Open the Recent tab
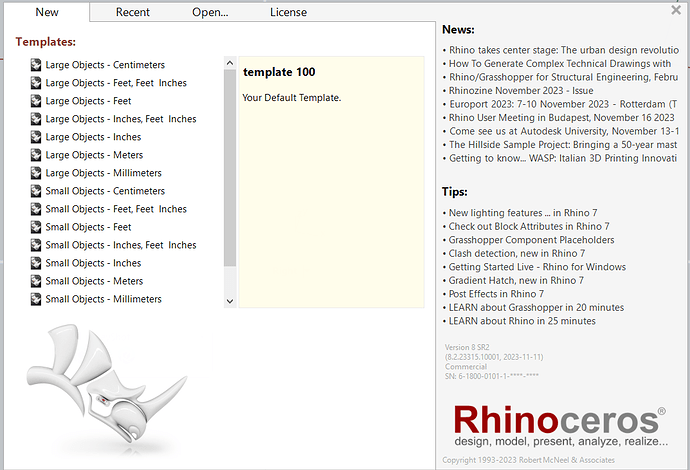This screenshot has height=470, width=690. 132,12
